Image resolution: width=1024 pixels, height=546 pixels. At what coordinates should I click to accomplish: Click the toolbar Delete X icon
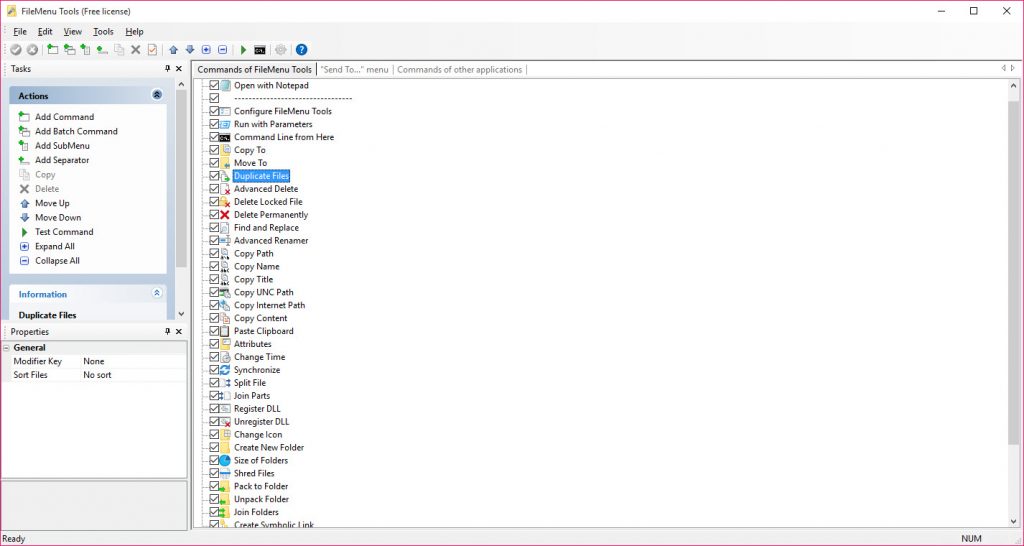[136, 50]
